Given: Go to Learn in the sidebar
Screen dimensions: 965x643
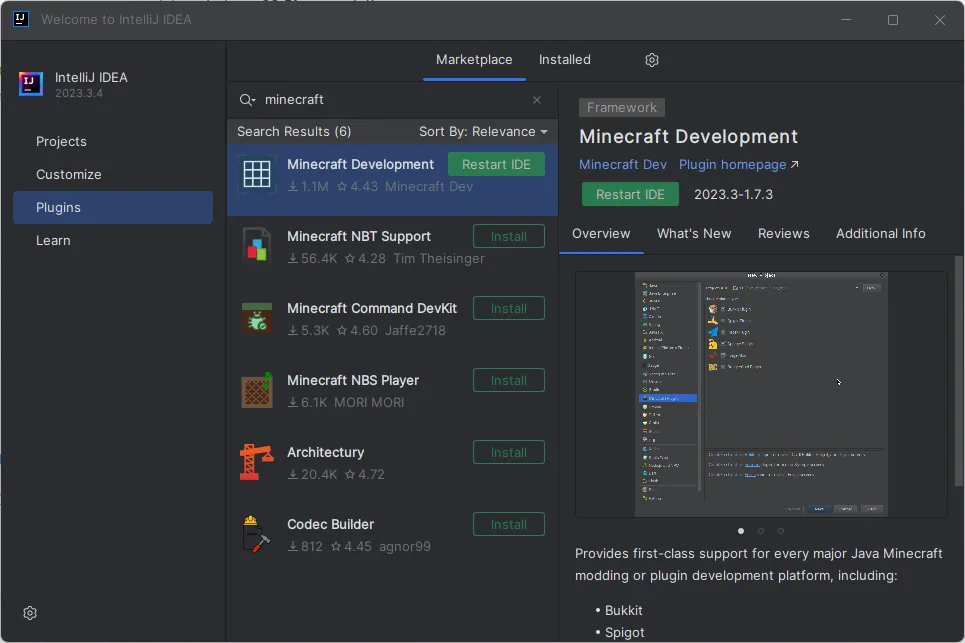Looking at the screenshot, I should (113, 241).
